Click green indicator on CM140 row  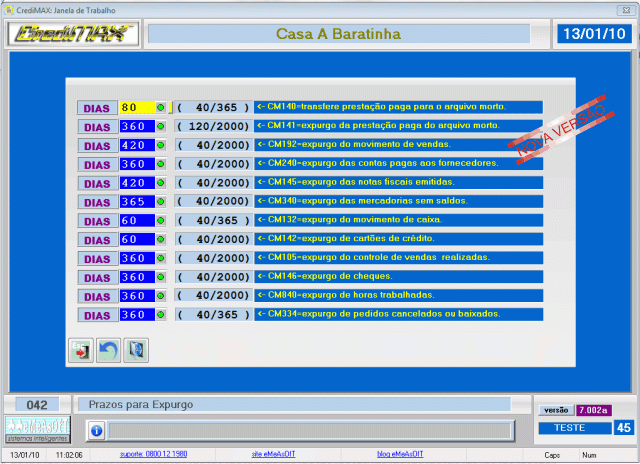point(162,107)
